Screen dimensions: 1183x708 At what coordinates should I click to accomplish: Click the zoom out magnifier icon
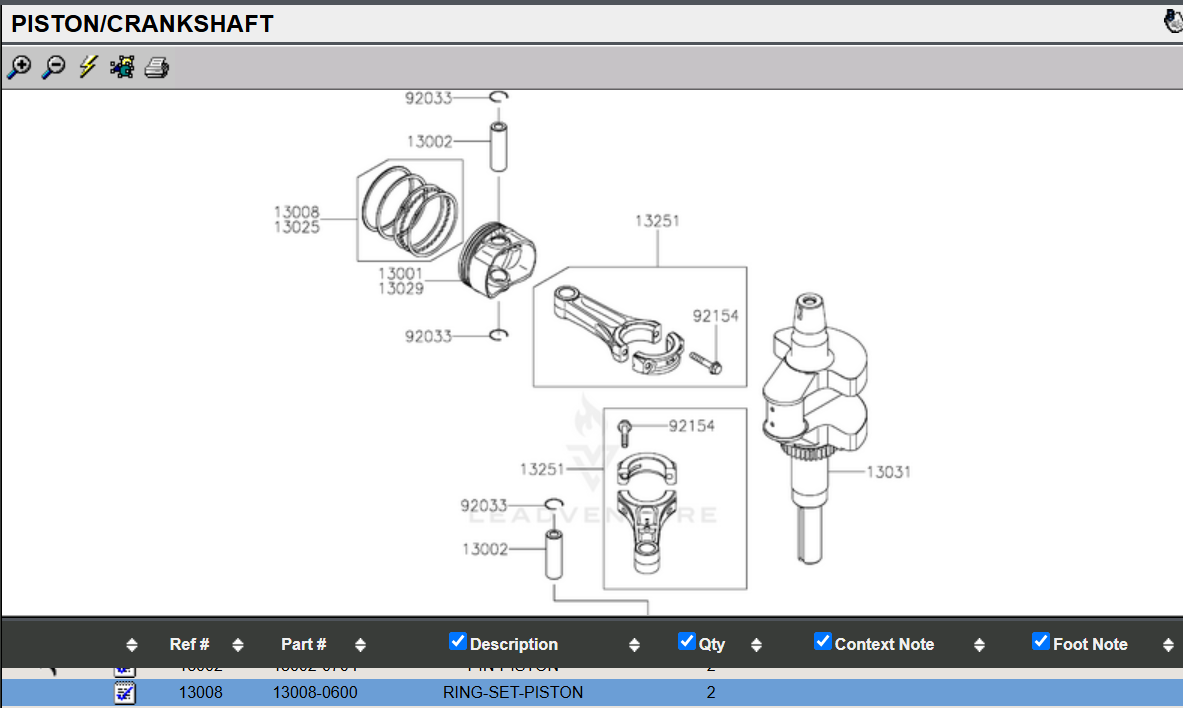pyautogui.click(x=54, y=67)
